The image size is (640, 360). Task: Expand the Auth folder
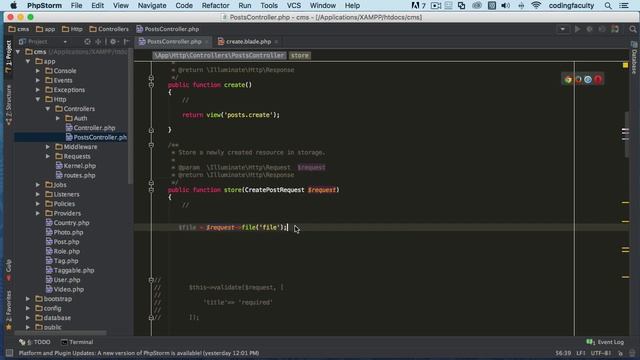pyautogui.click(x=58, y=118)
